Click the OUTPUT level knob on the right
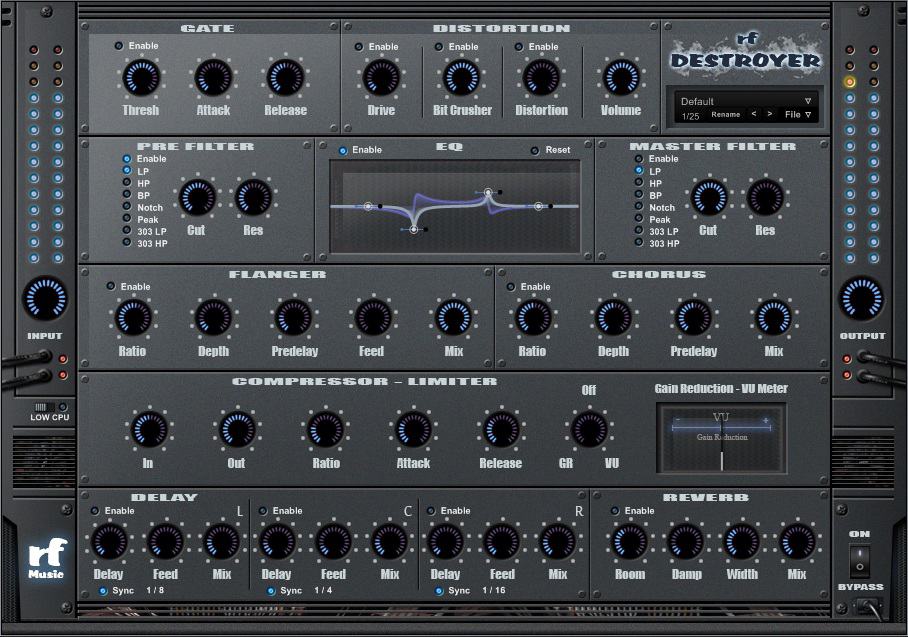The image size is (908, 637). tap(862, 298)
